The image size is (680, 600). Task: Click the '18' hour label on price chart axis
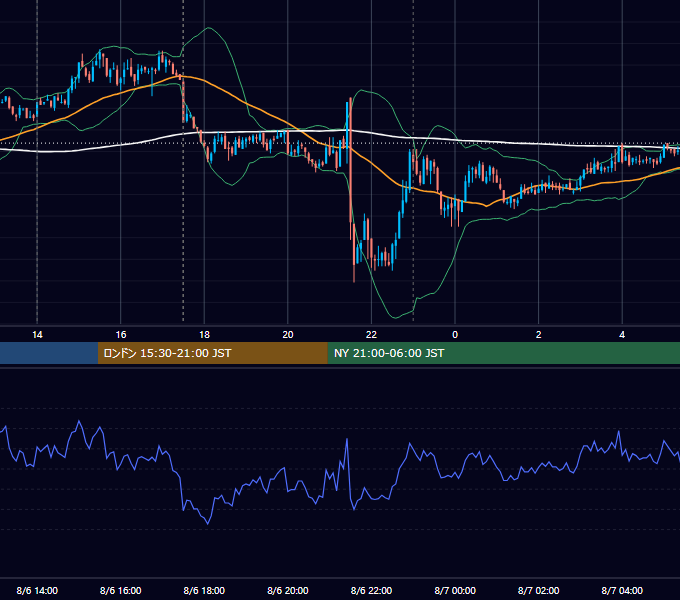click(x=204, y=335)
